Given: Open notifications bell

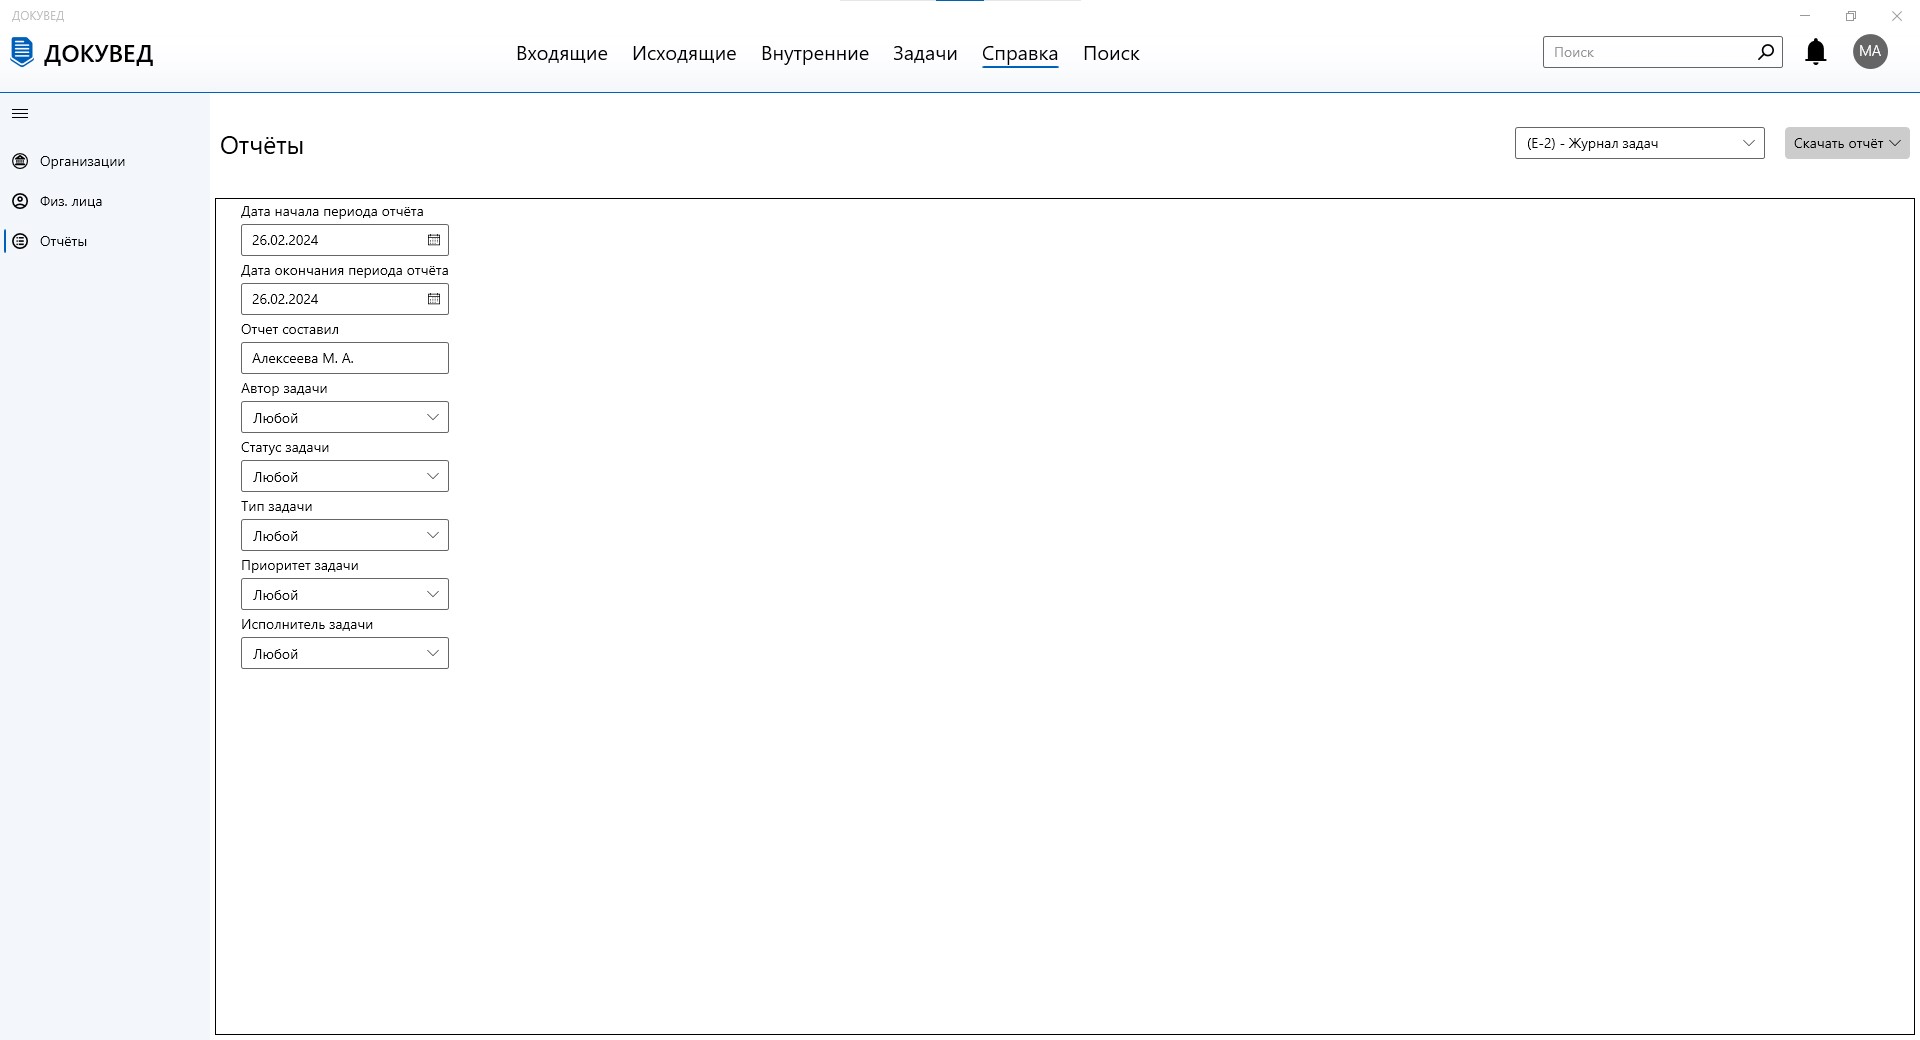Looking at the screenshot, I should click(x=1816, y=52).
